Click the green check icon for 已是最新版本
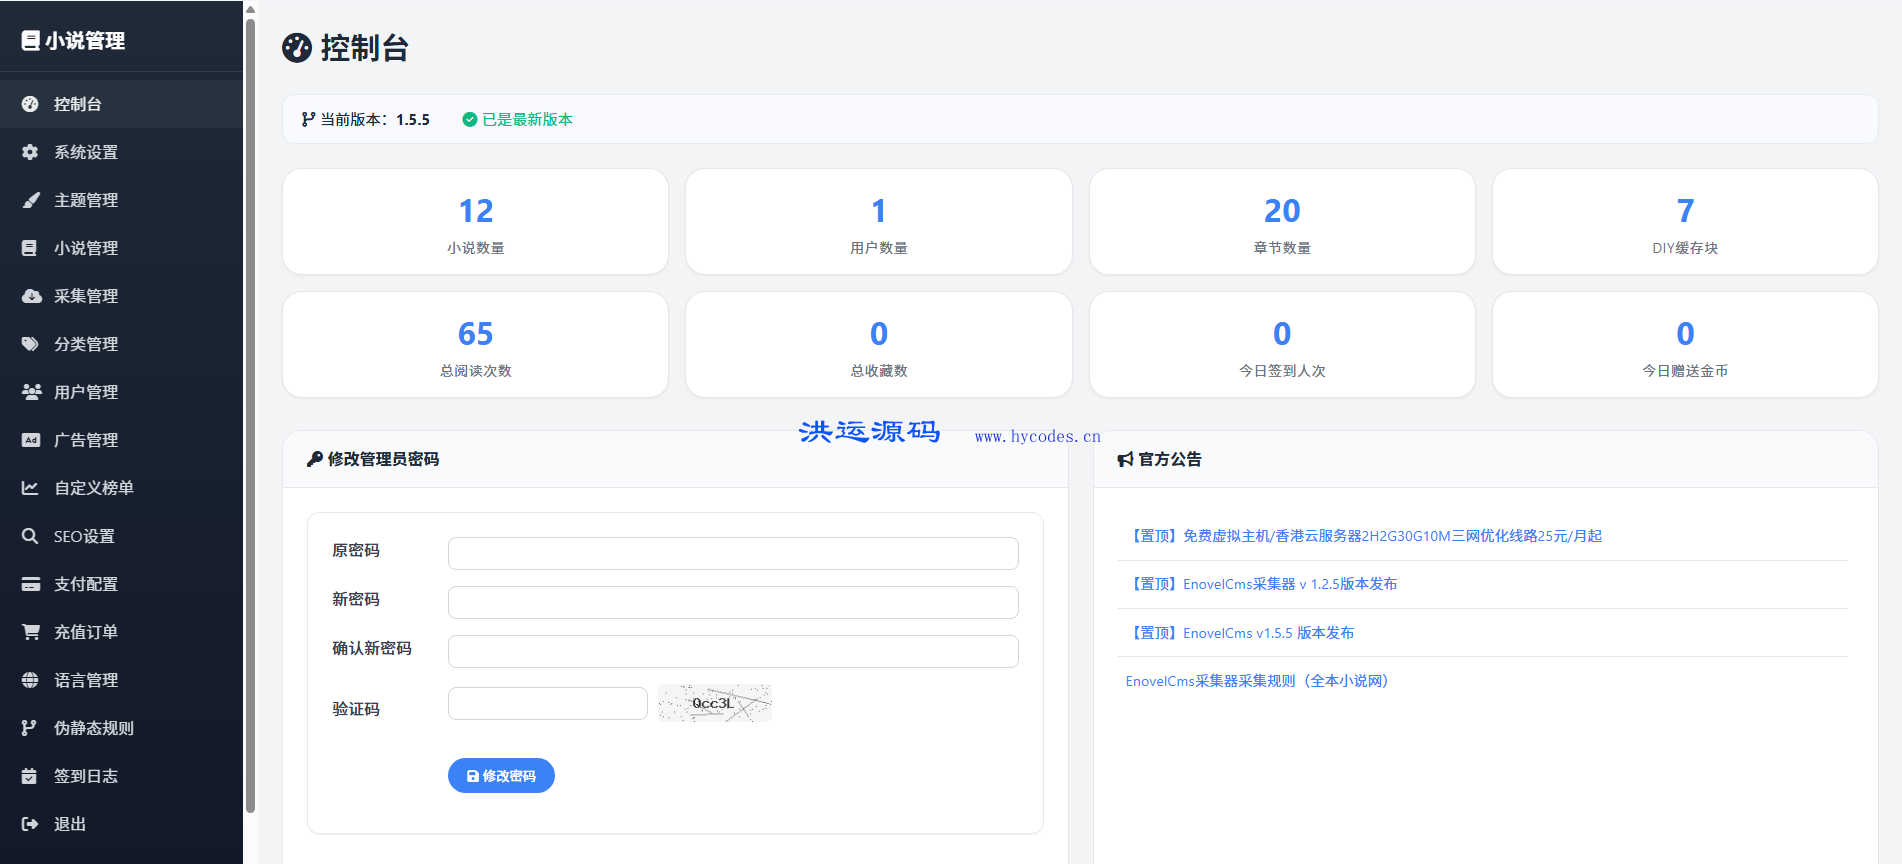 click(469, 119)
